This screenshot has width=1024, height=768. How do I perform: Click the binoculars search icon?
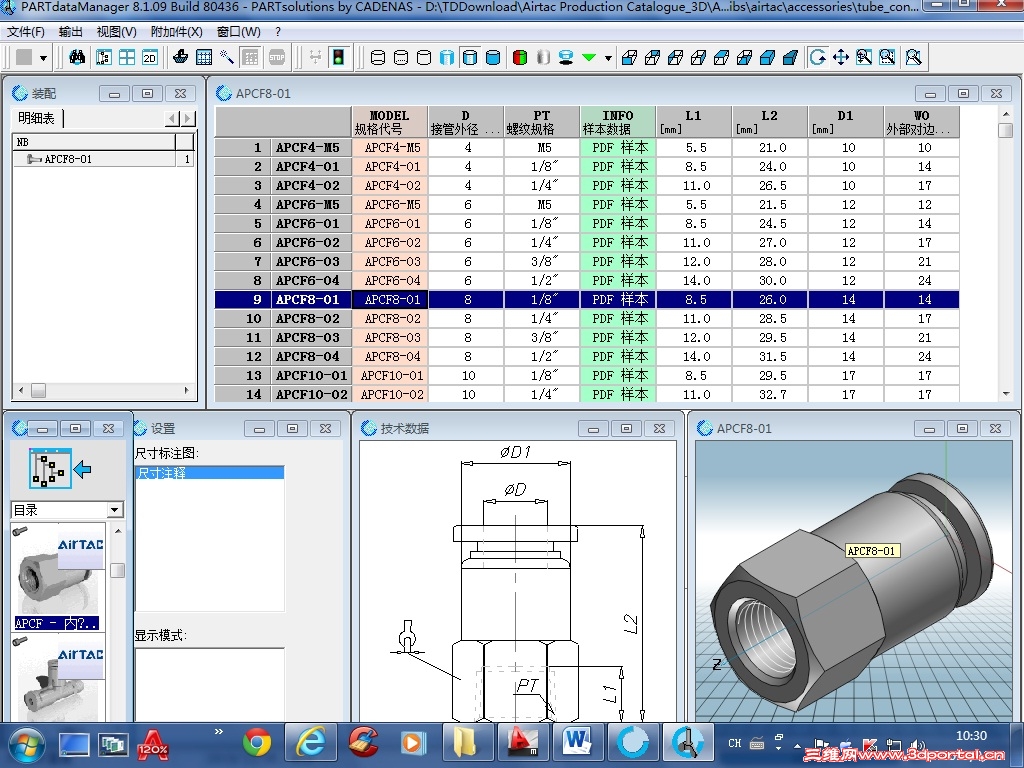point(77,57)
